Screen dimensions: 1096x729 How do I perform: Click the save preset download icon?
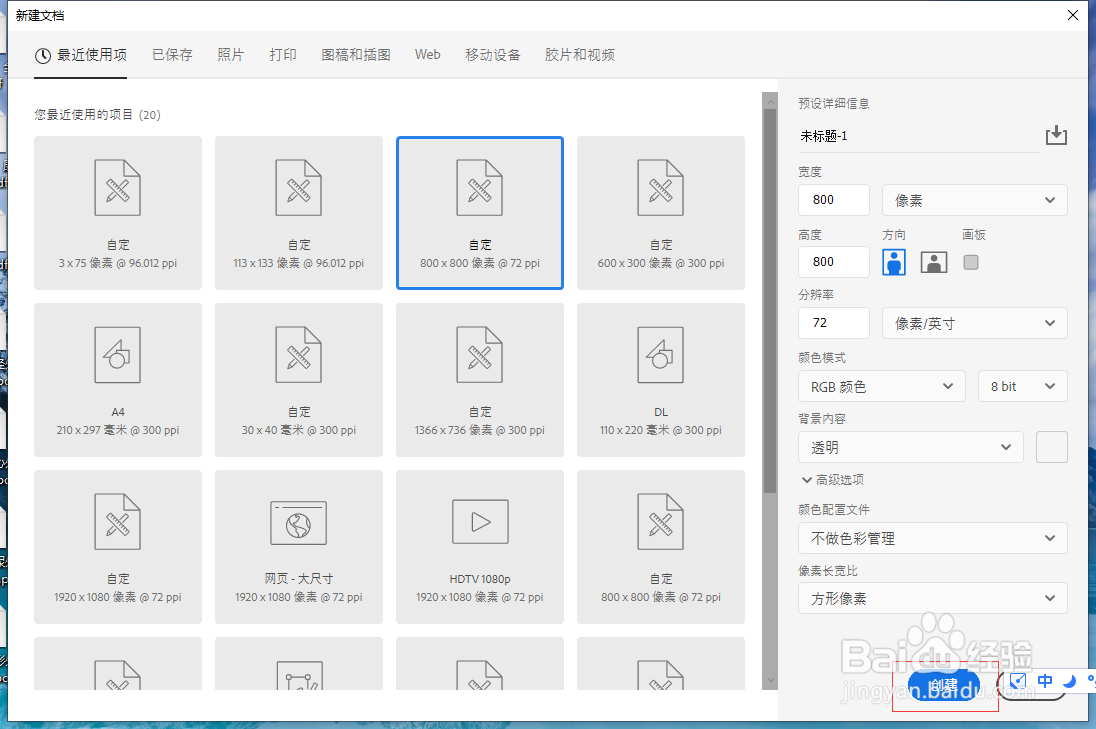pos(1057,135)
